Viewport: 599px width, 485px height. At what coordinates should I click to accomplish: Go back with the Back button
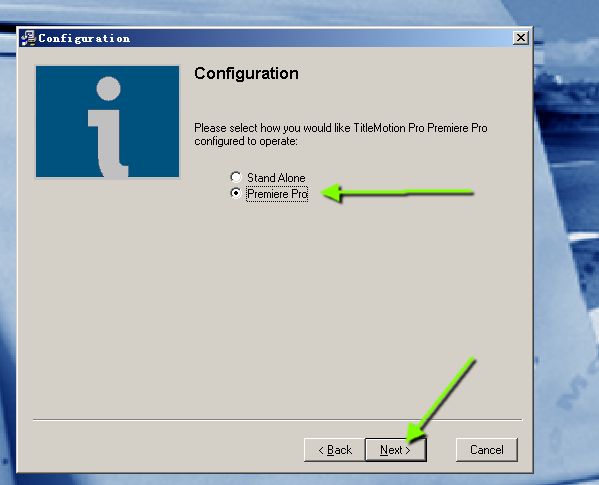pyautogui.click(x=335, y=450)
